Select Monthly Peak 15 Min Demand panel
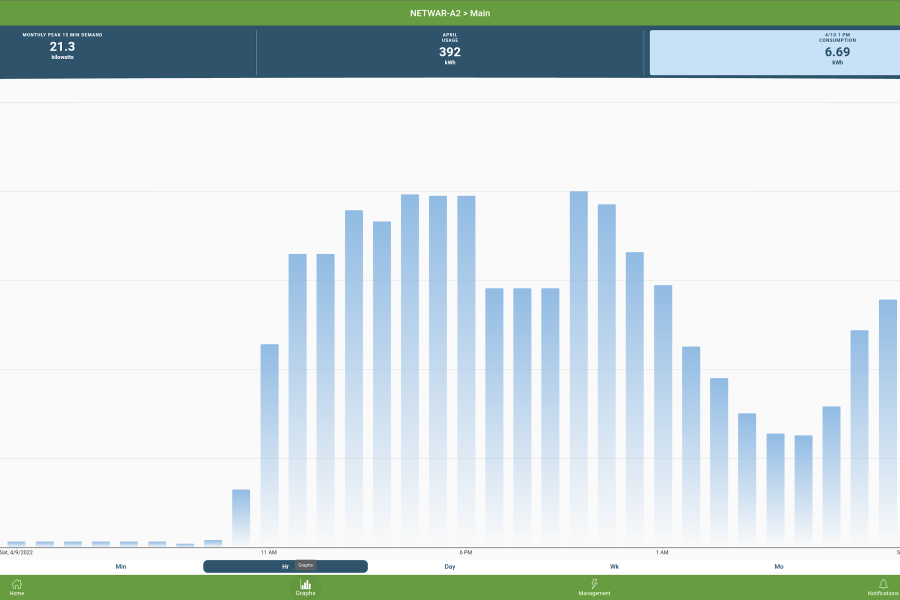Viewport: 900px width, 600px height. (x=62, y=48)
